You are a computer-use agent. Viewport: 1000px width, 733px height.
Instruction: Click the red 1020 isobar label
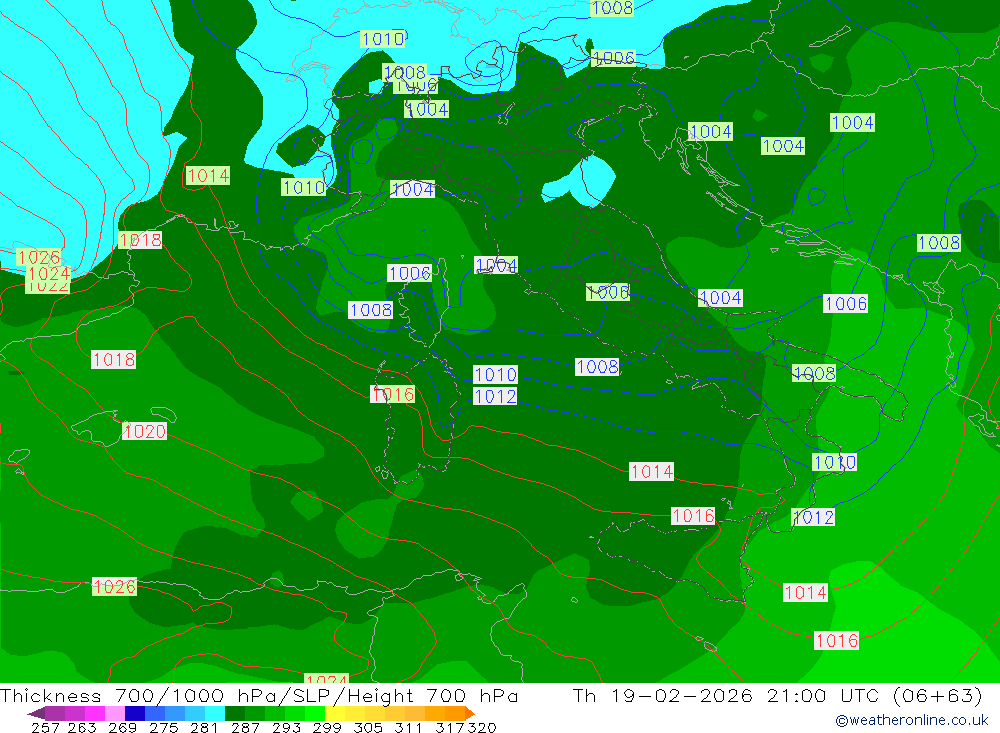pos(144,431)
